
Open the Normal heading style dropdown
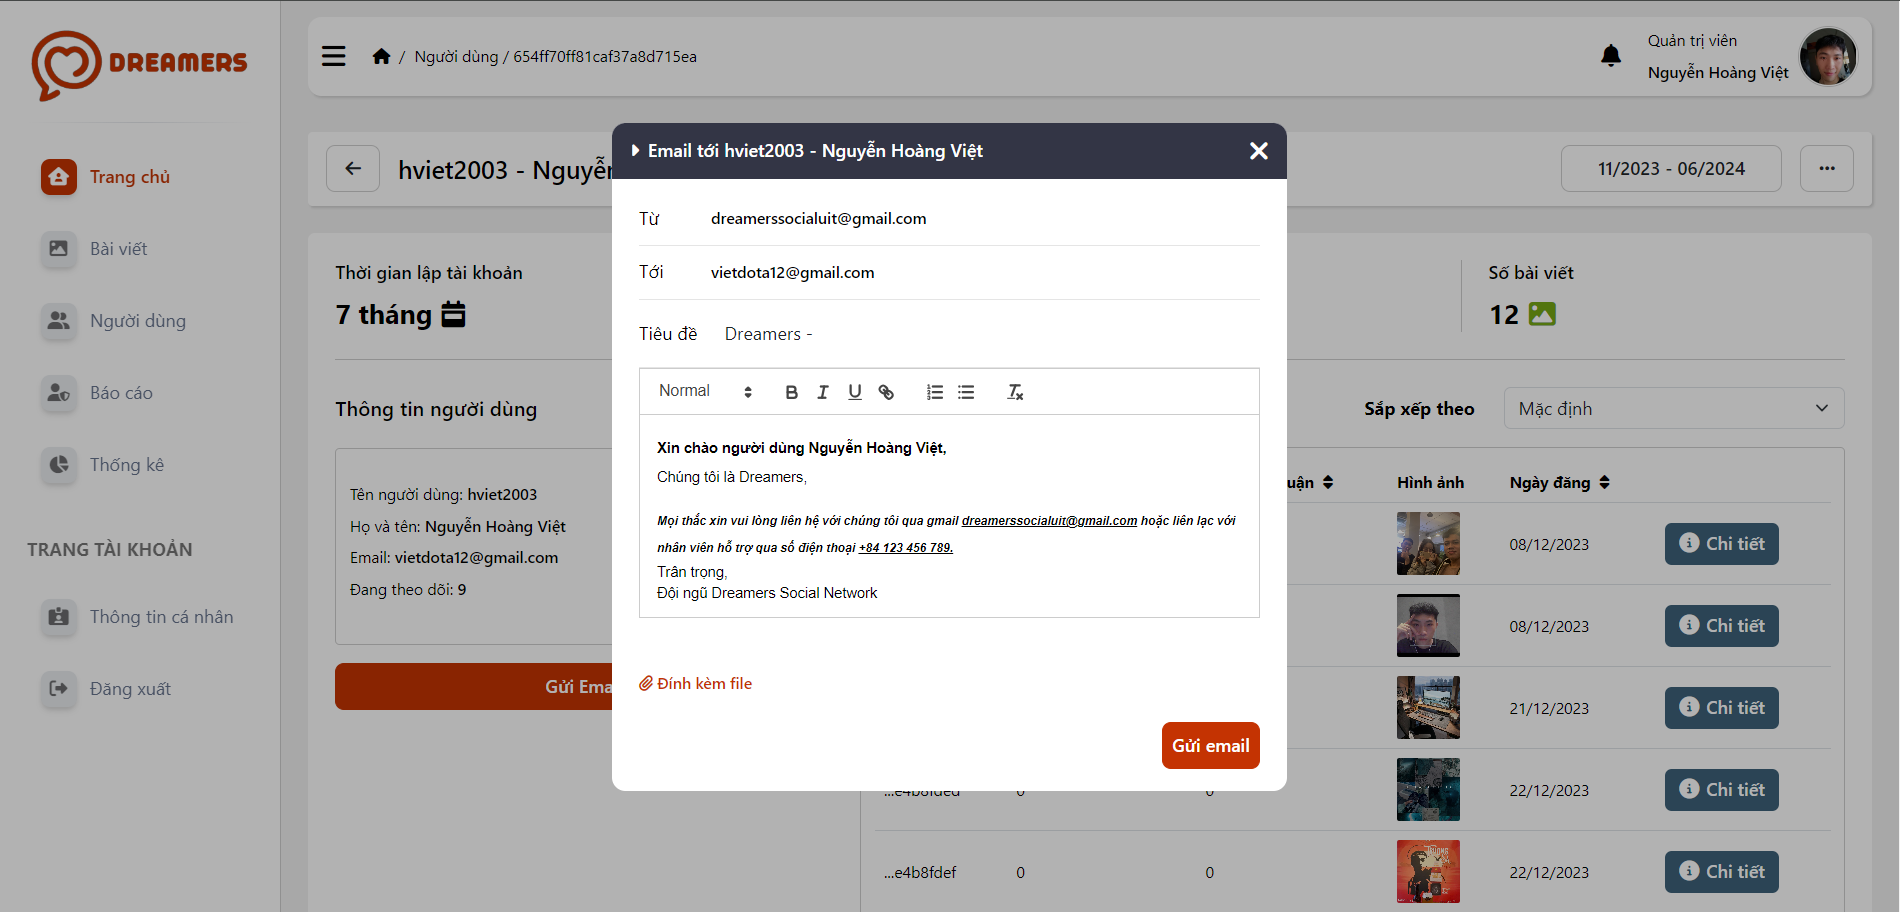coord(705,391)
